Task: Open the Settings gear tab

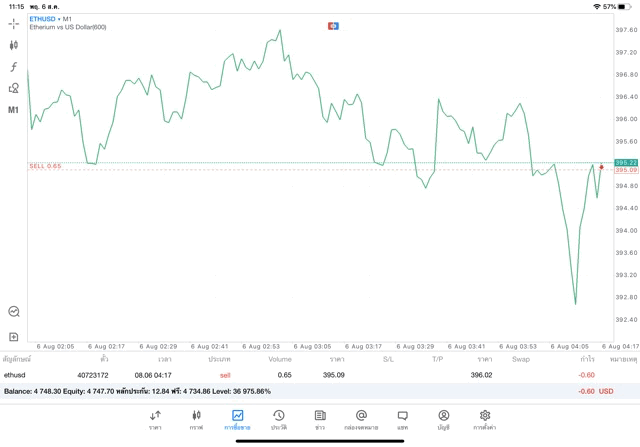Action: (x=485, y=419)
